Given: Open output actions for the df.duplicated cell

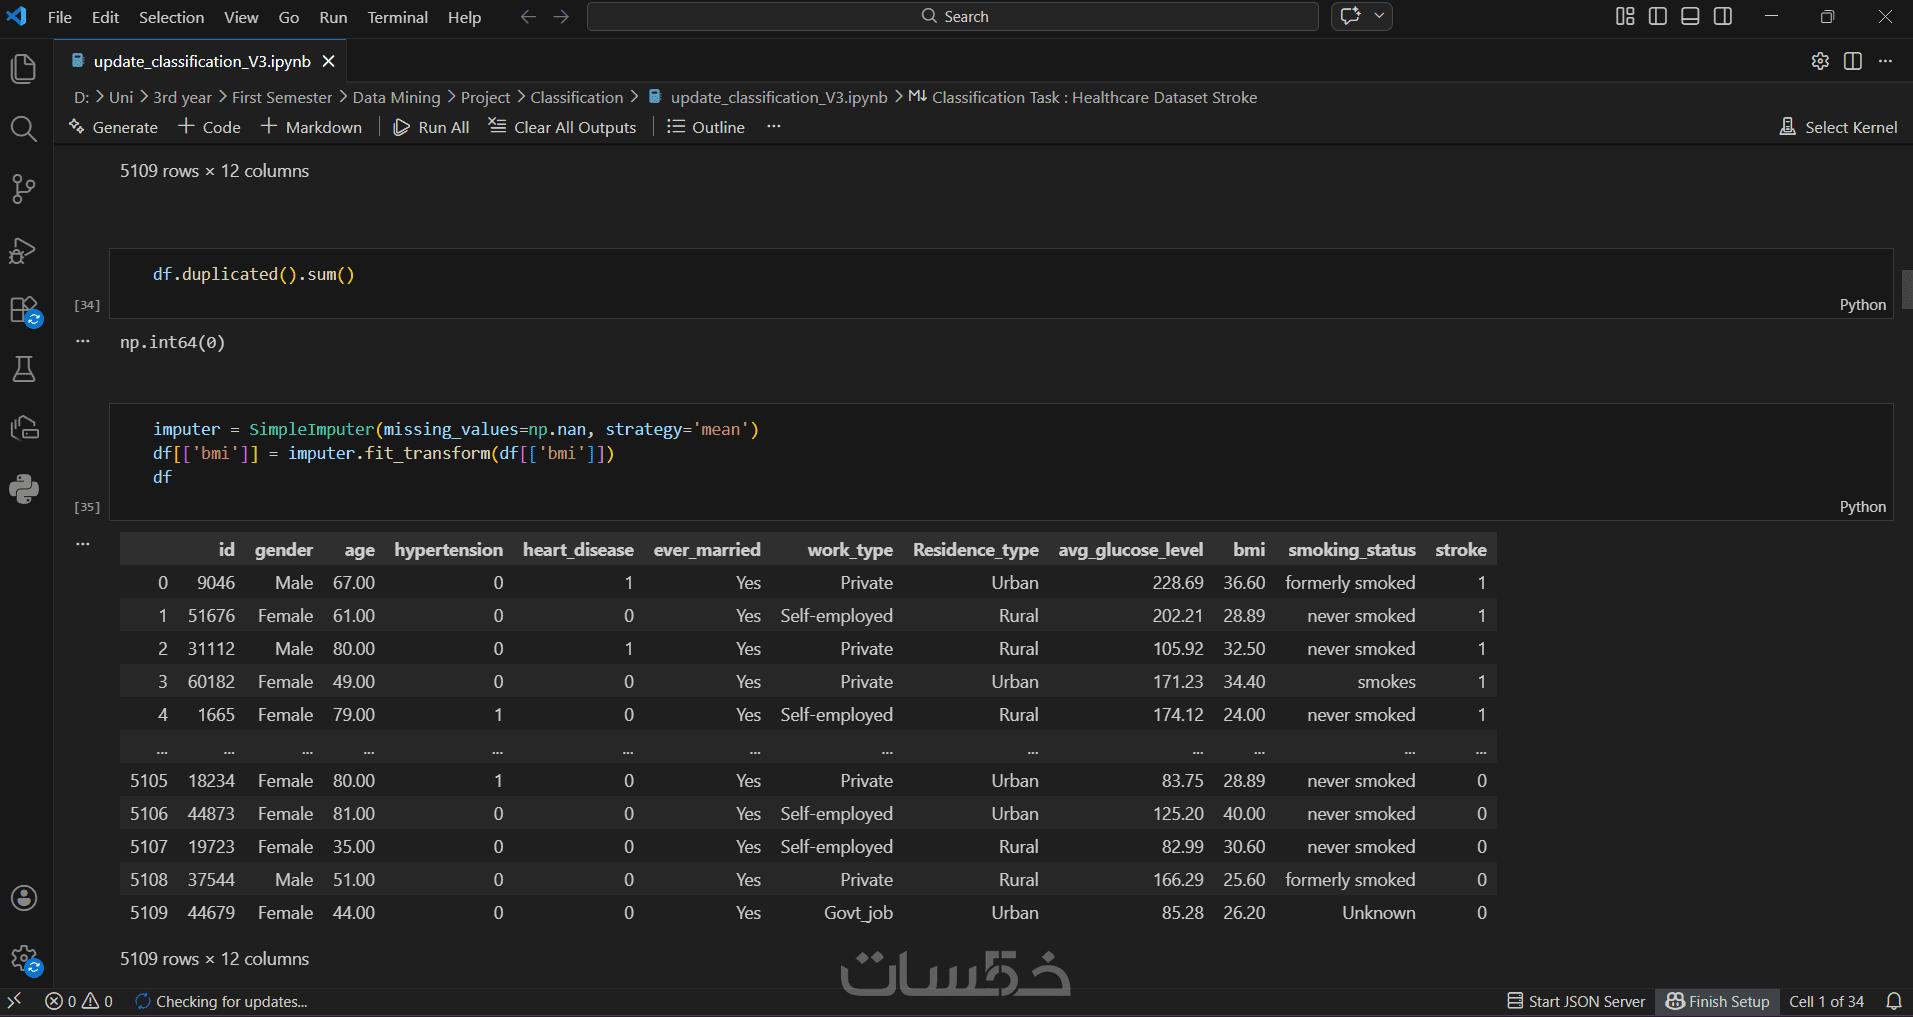Looking at the screenshot, I should coord(83,342).
